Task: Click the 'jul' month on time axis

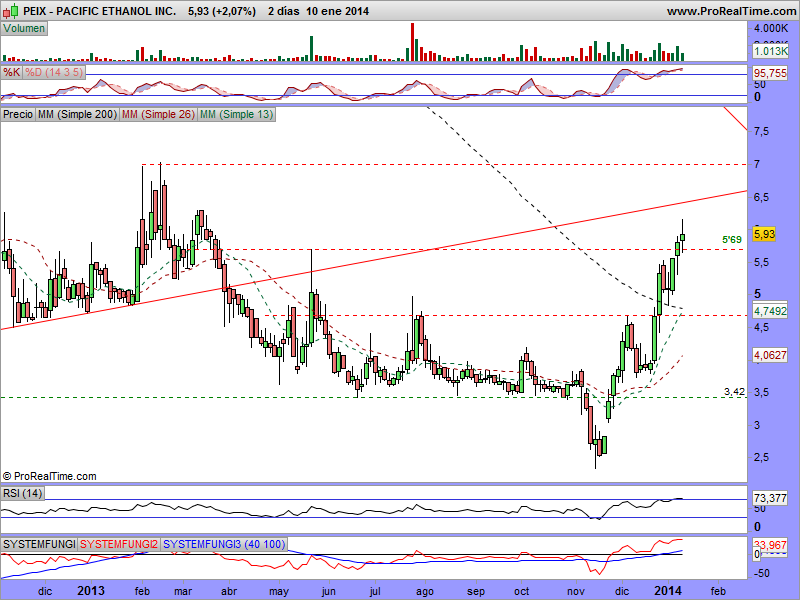Action: point(375,592)
